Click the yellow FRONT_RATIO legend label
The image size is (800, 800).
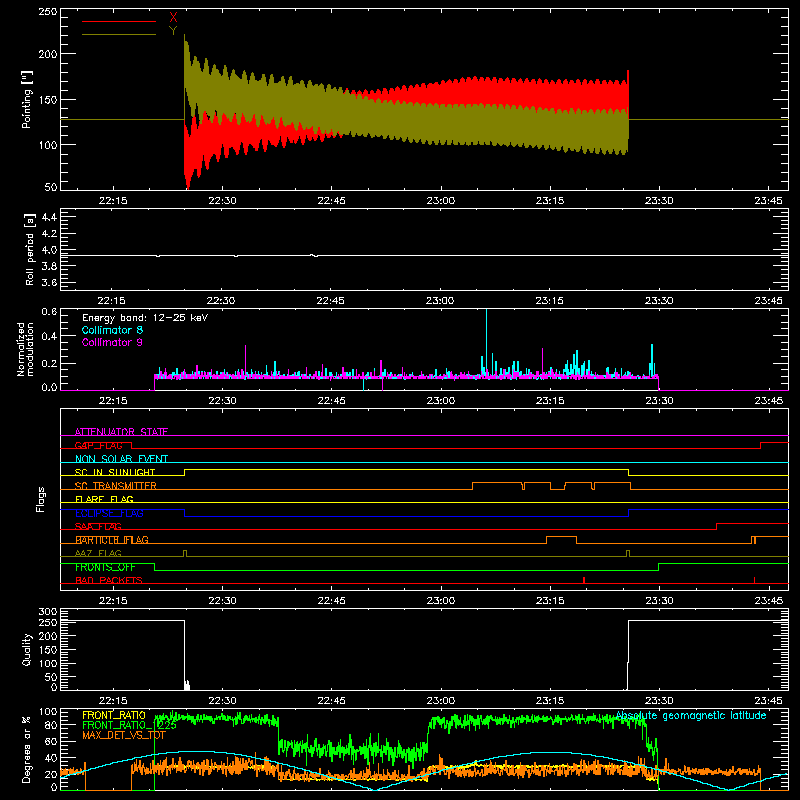coord(114,715)
